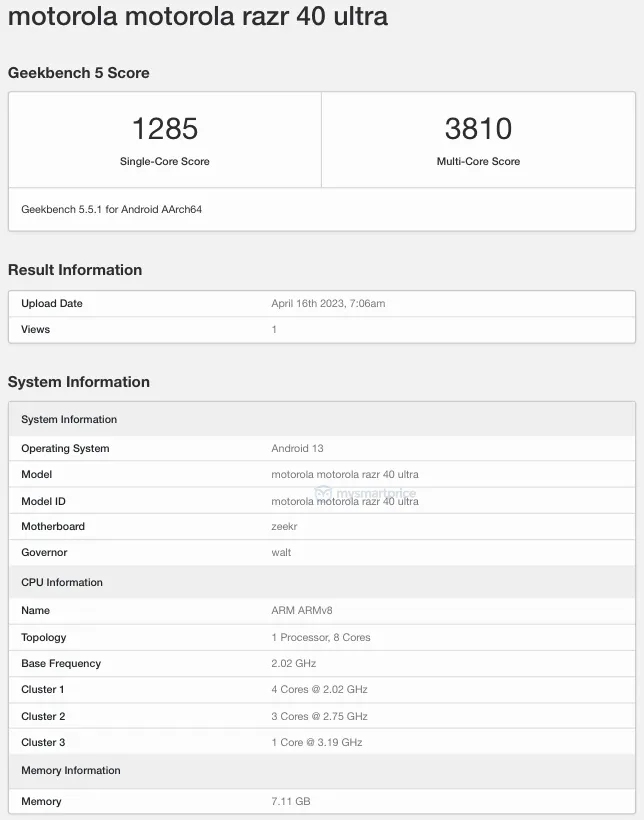This screenshot has height=820, width=644.
Task: Click the Views row label
Action: pos(35,330)
